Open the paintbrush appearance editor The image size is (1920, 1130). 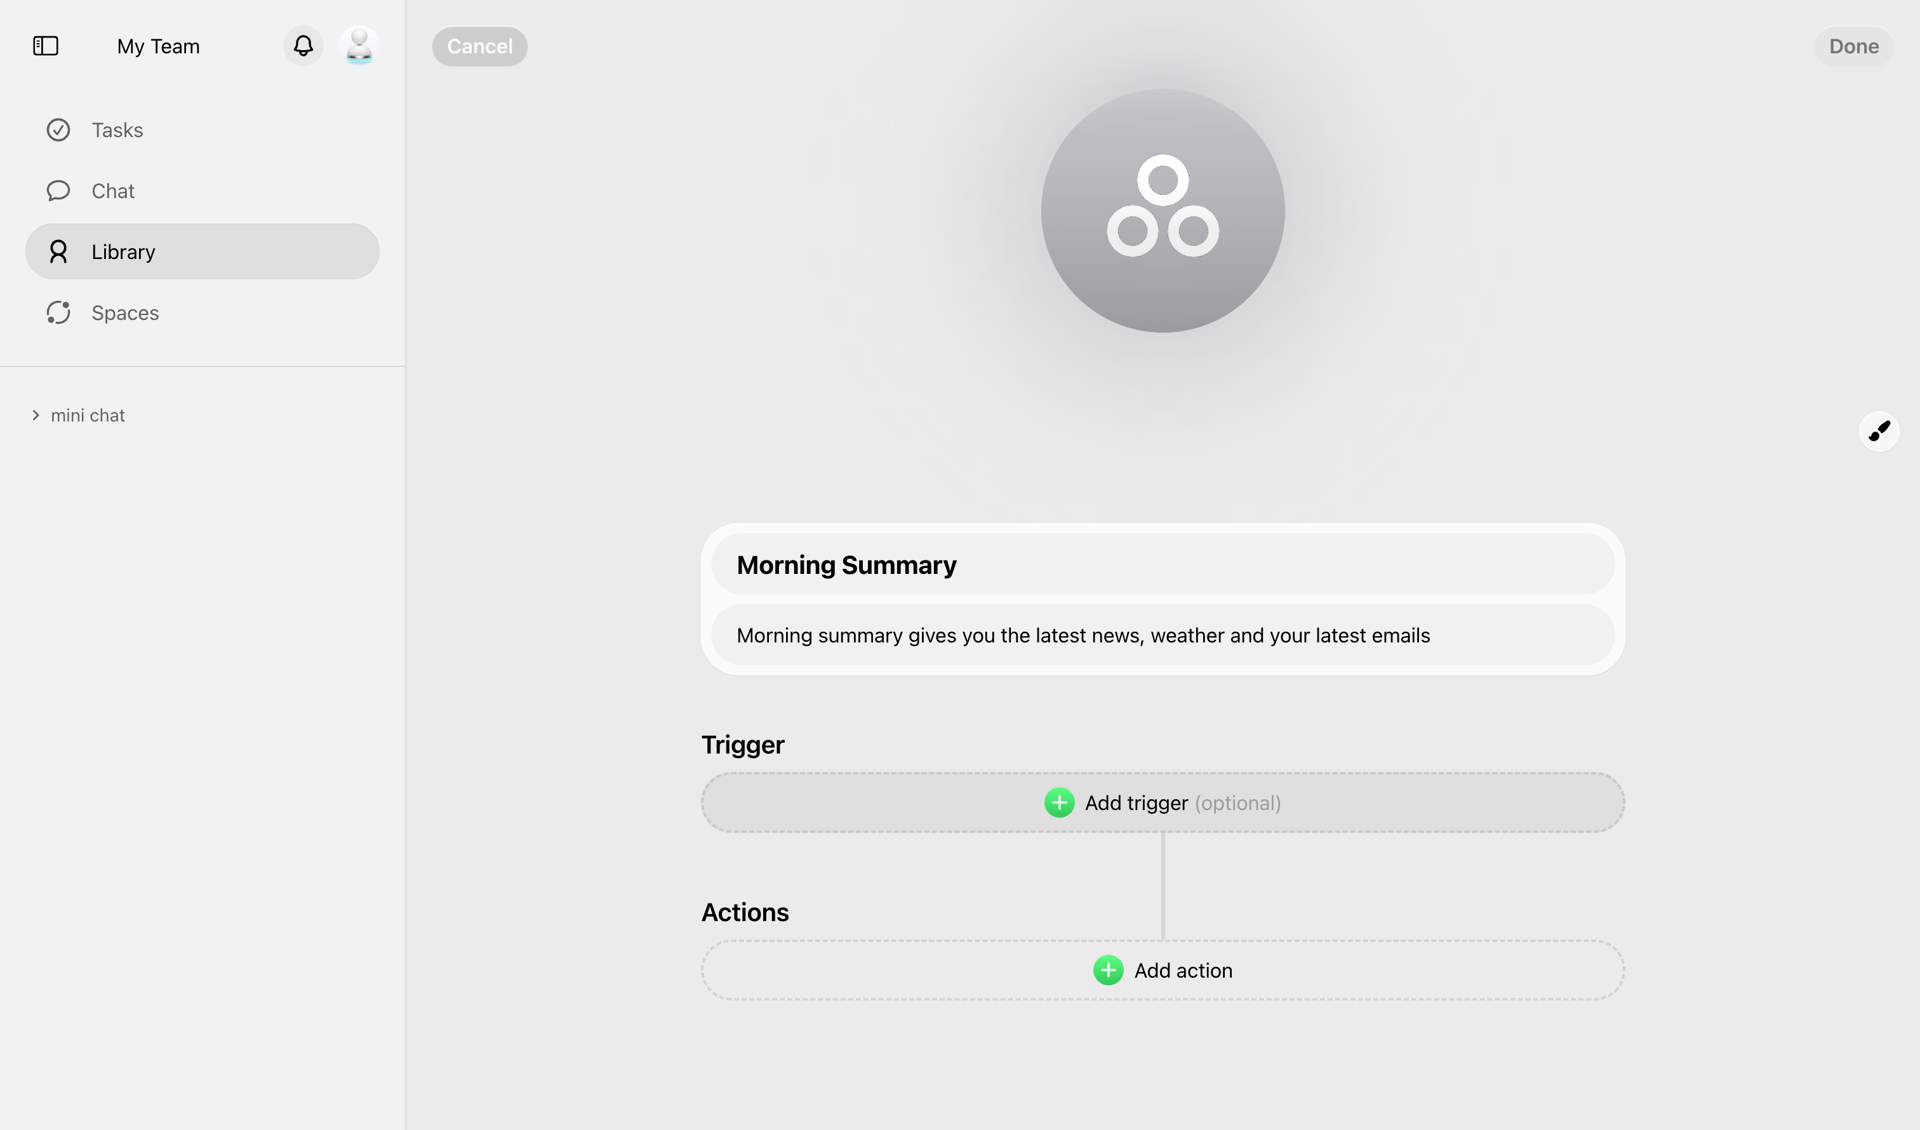1879,430
